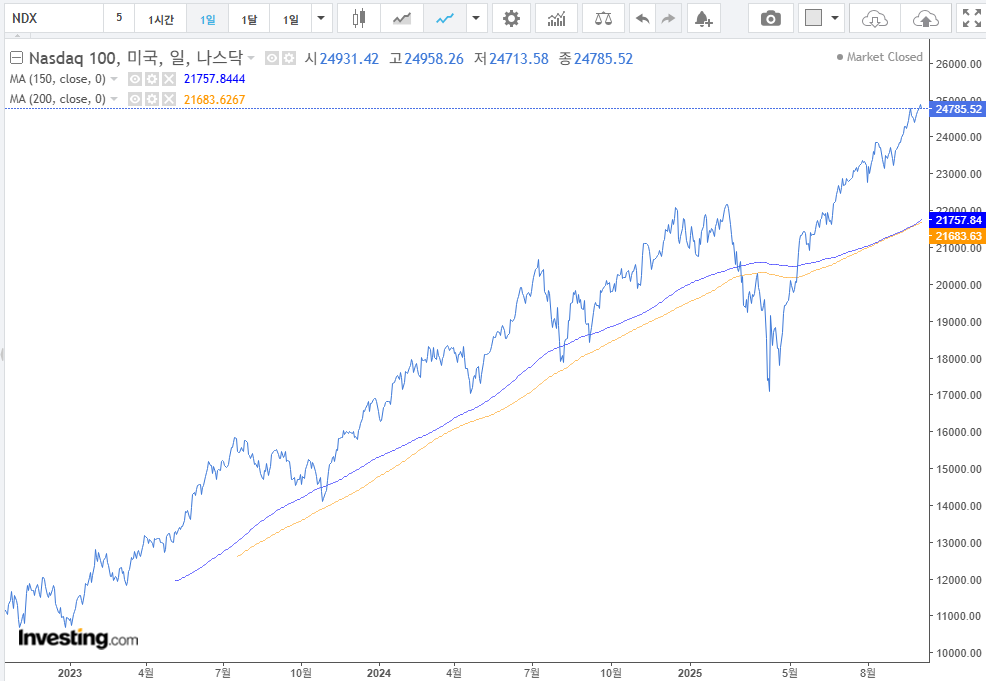This screenshot has width=986, height=681.
Task: Open MA 200 indicator settings gear
Action: [x=152, y=99]
